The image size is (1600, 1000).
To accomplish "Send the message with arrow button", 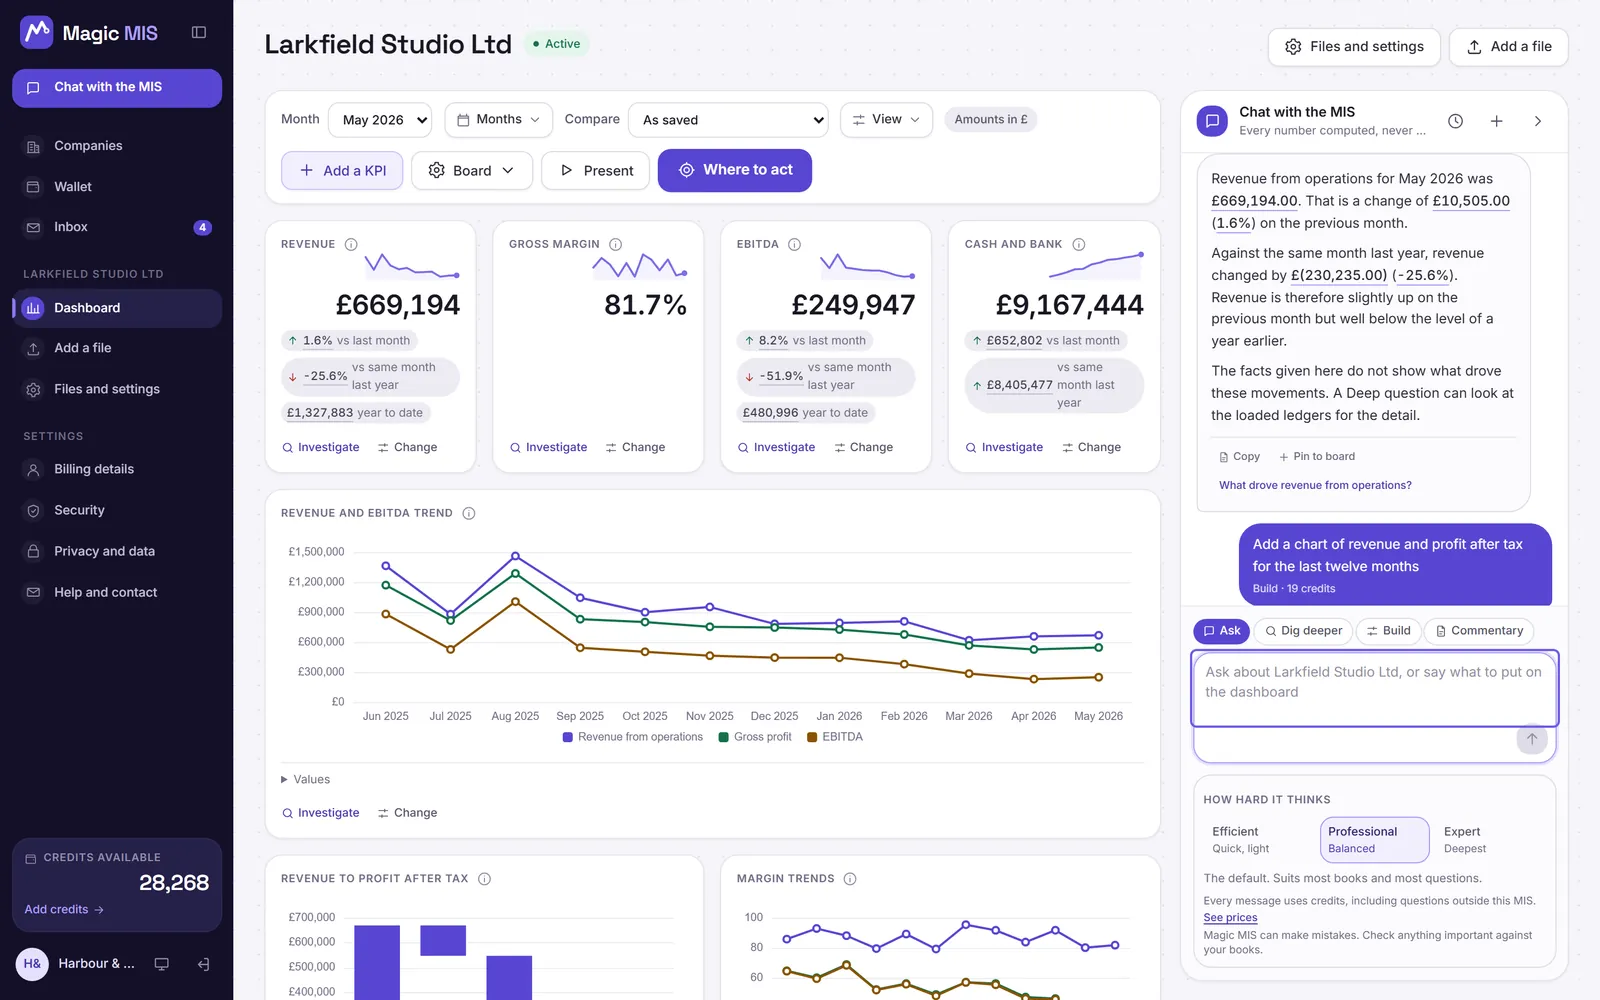I will coord(1532,739).
